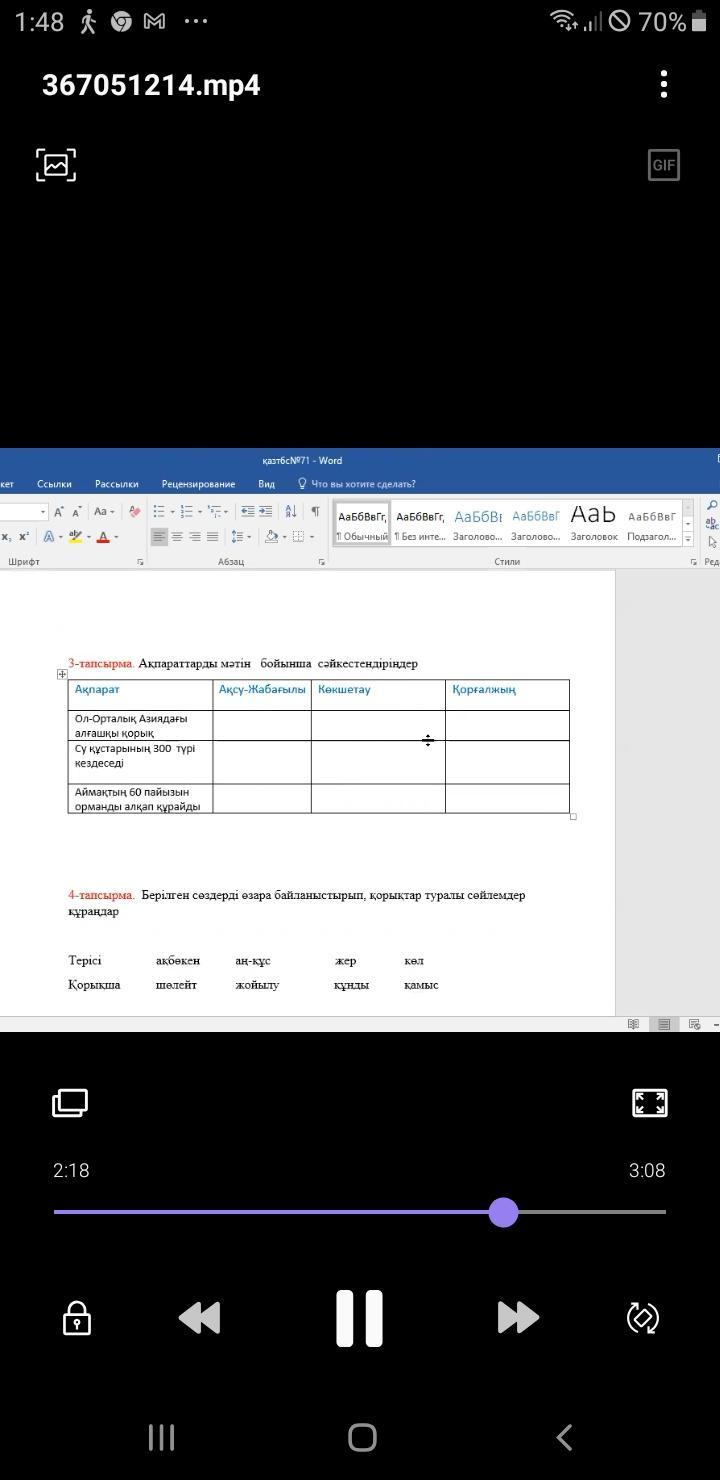This screenshot has height=1480, width=720.
Task: Decrease font size with A-down icon
Action: pos(76,512)
